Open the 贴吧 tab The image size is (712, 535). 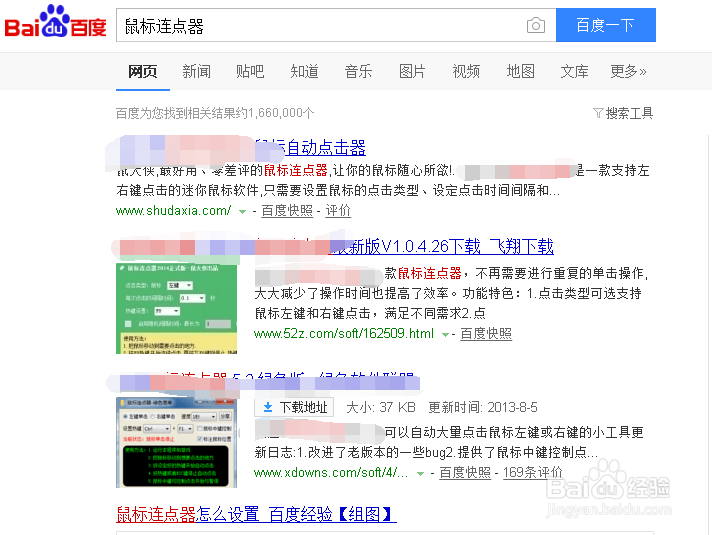[250, 71]
